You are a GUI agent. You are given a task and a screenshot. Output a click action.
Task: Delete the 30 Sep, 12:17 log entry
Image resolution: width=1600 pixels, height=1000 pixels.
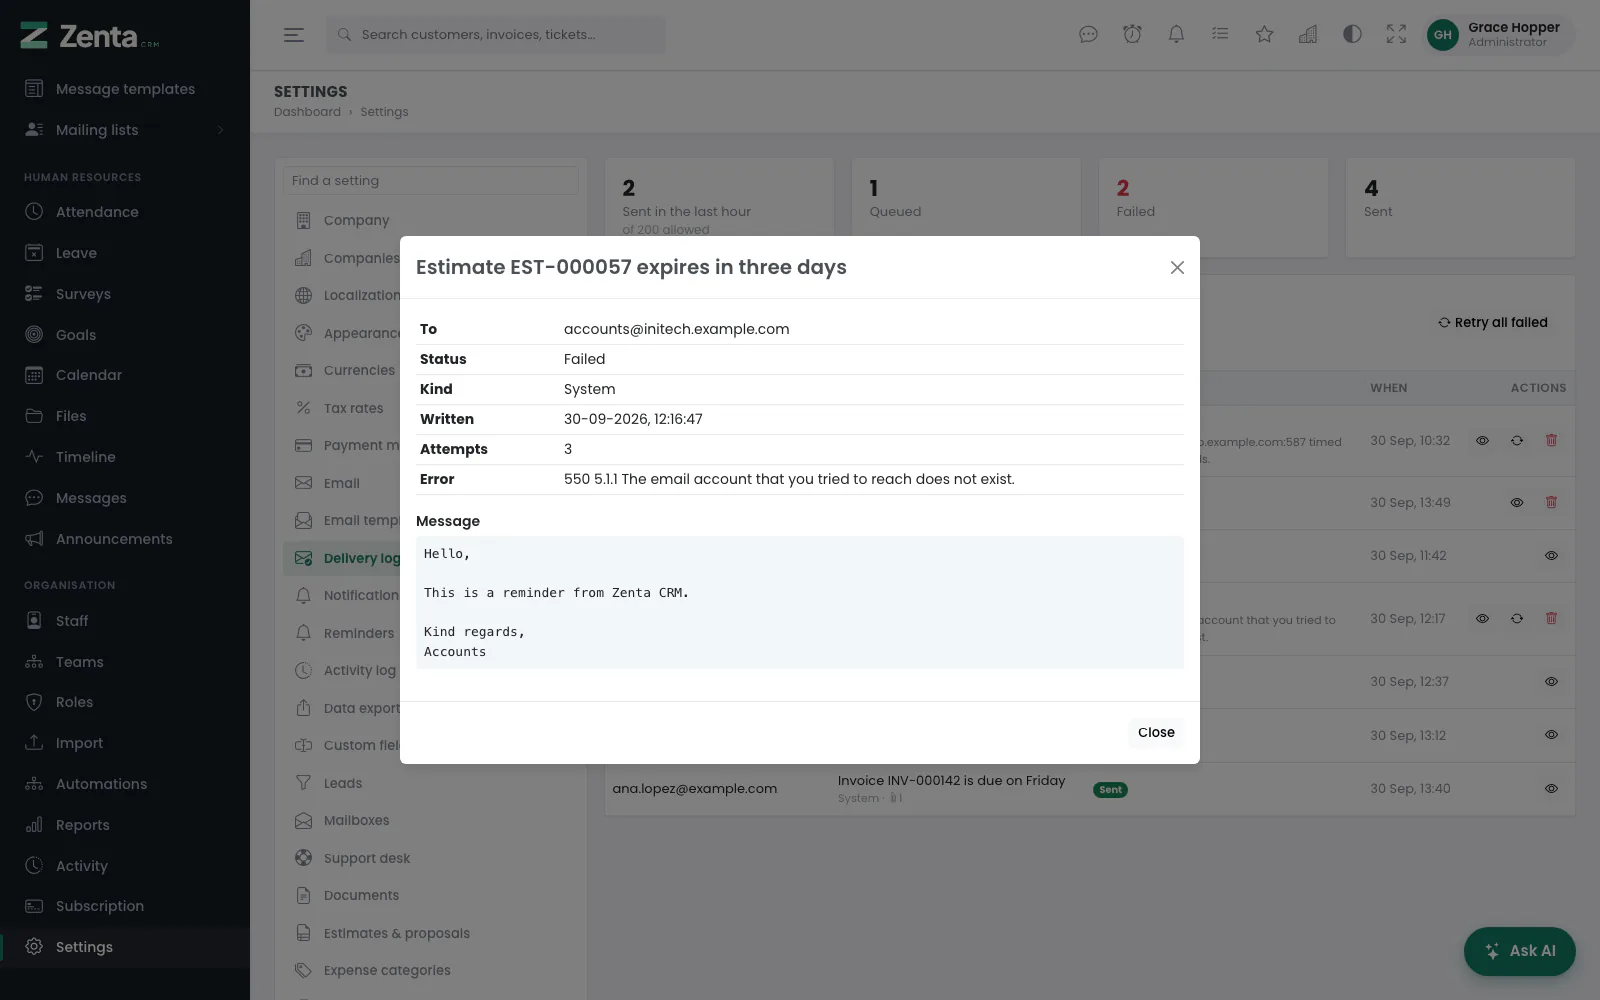1551,619
